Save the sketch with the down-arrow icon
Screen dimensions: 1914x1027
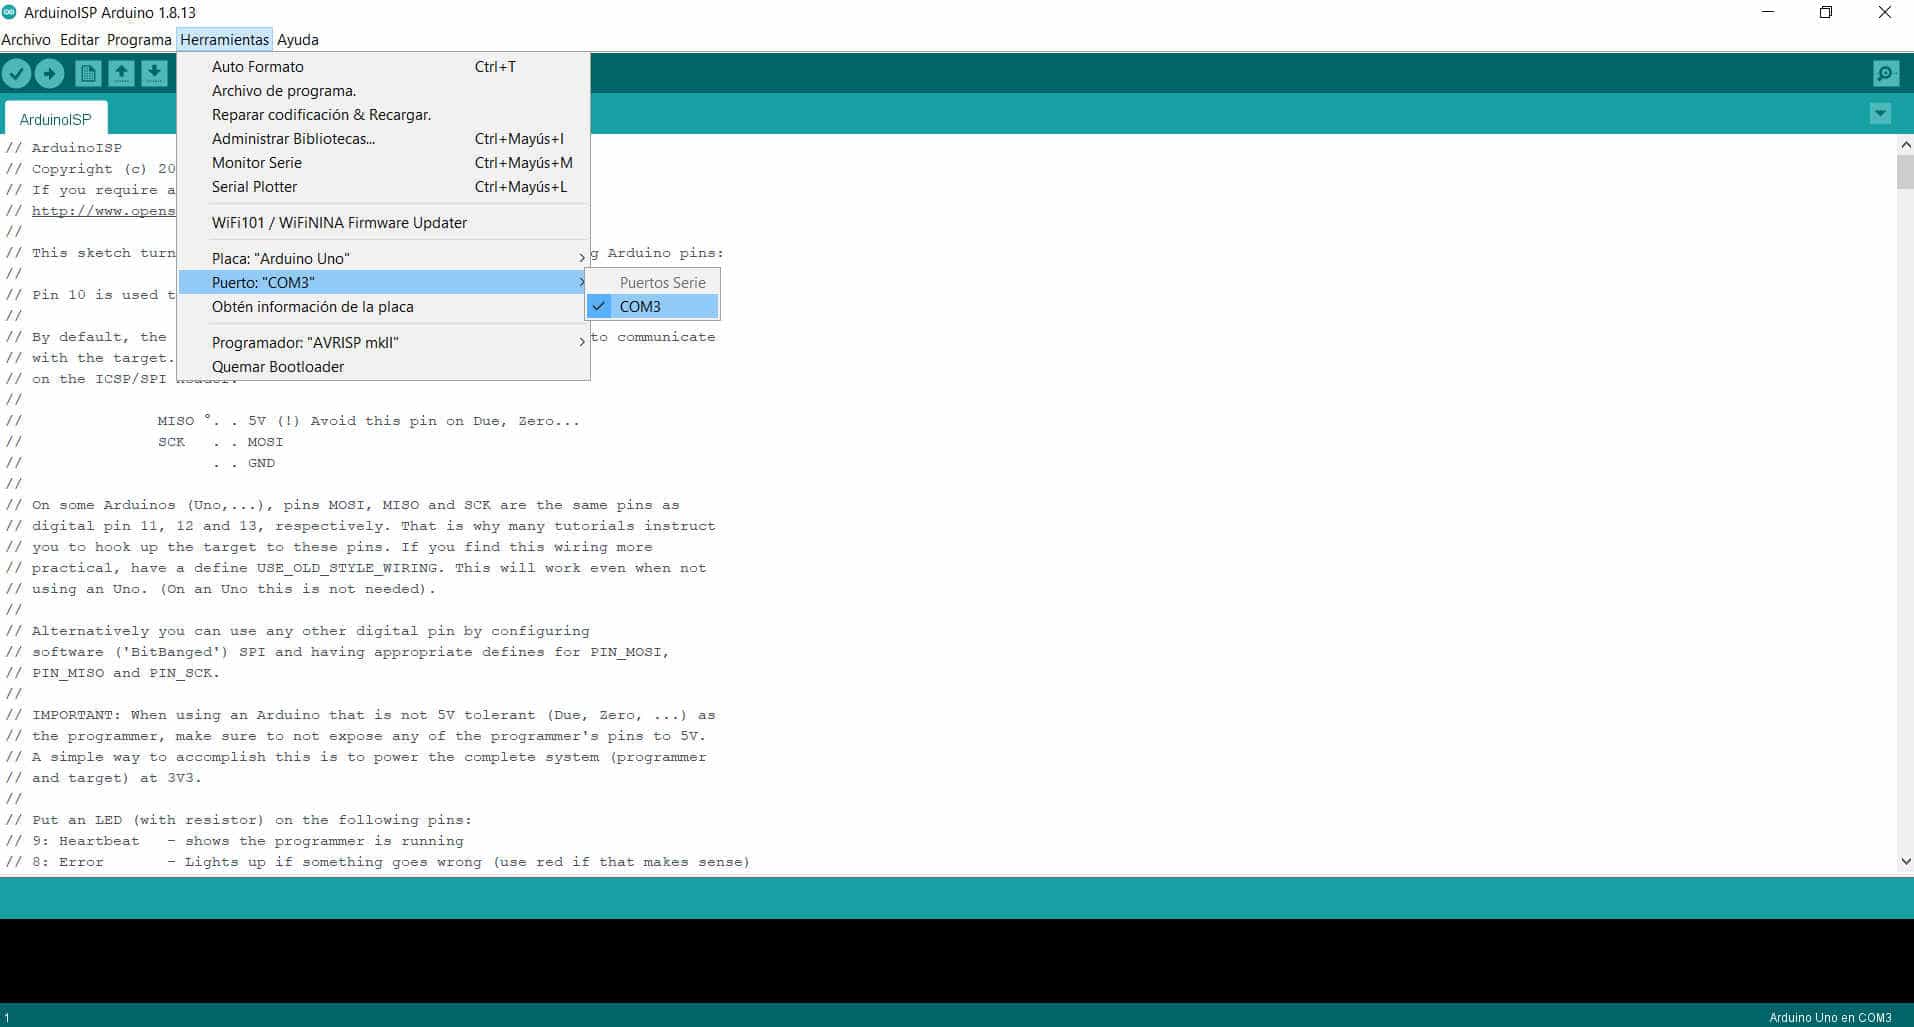coord(154,73)
